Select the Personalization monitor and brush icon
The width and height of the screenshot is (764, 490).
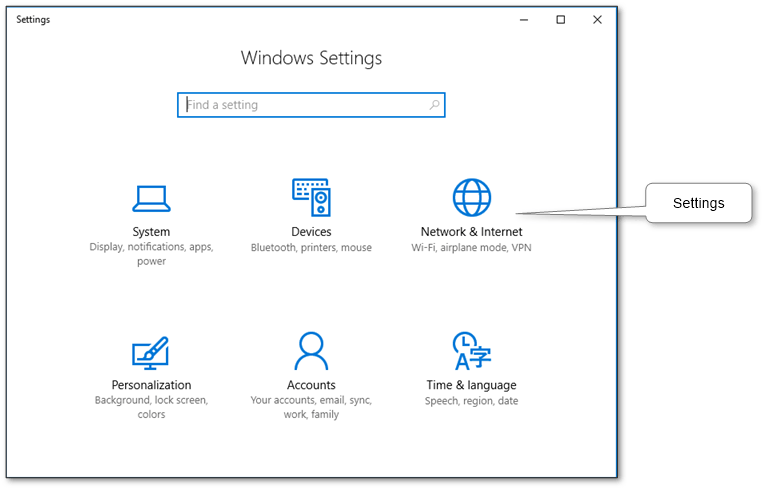(x=151, y=352)
